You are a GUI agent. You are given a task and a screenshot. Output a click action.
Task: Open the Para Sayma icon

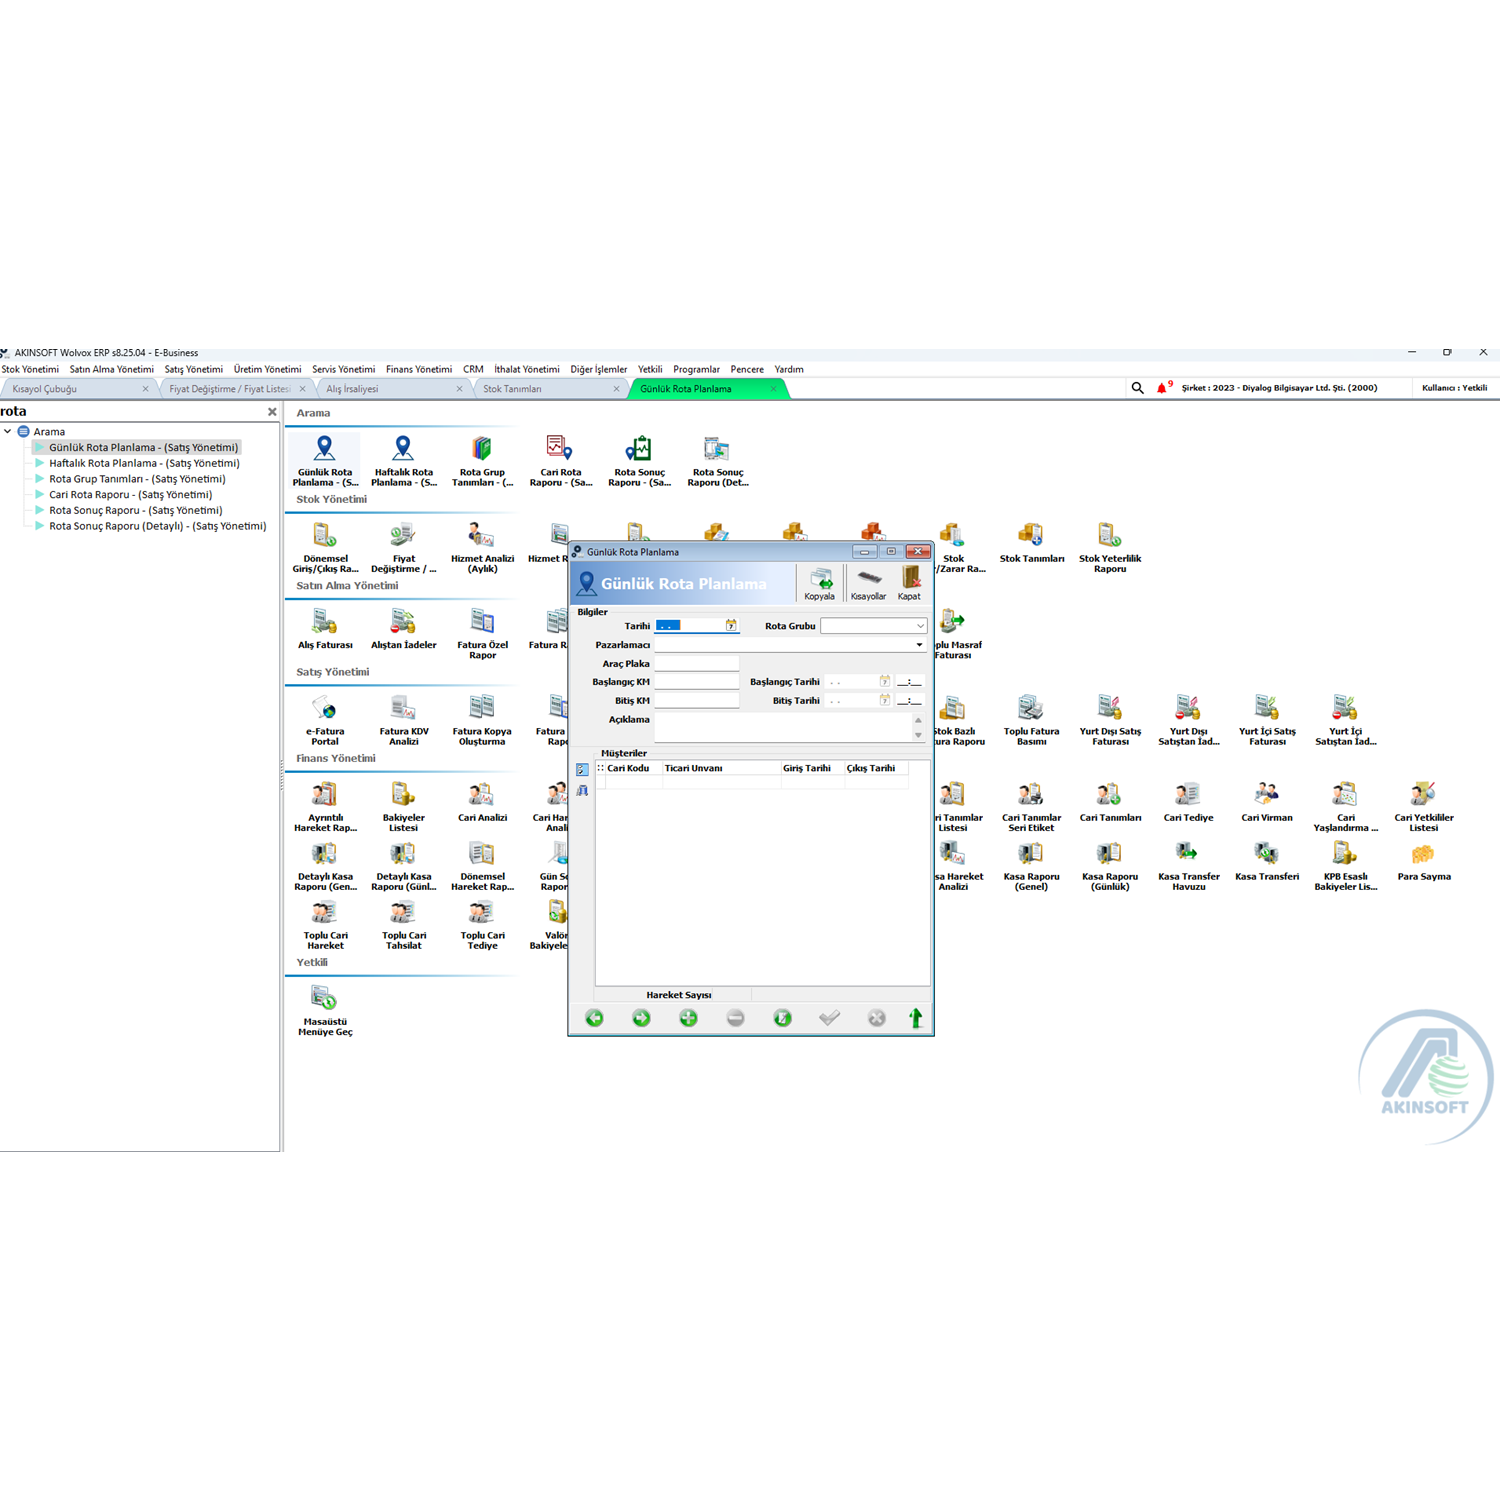click(x=1423, y=862)
